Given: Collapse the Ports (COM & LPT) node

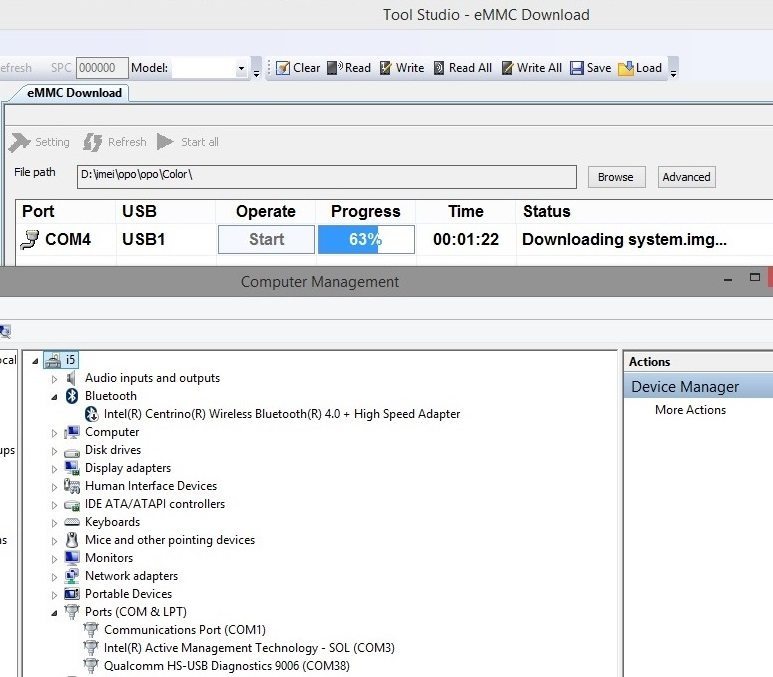Looking at the screenshot, I should click(55, 612).
